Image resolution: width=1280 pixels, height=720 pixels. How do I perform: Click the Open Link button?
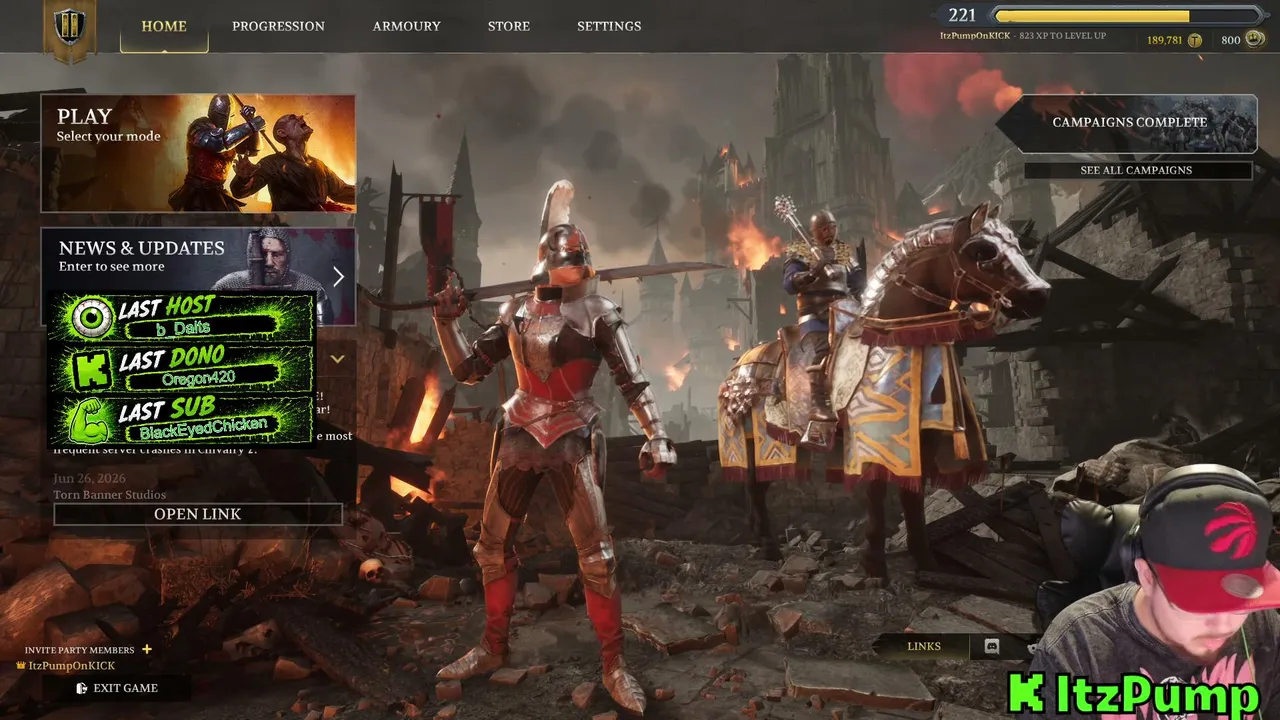[x=198, y=514]
